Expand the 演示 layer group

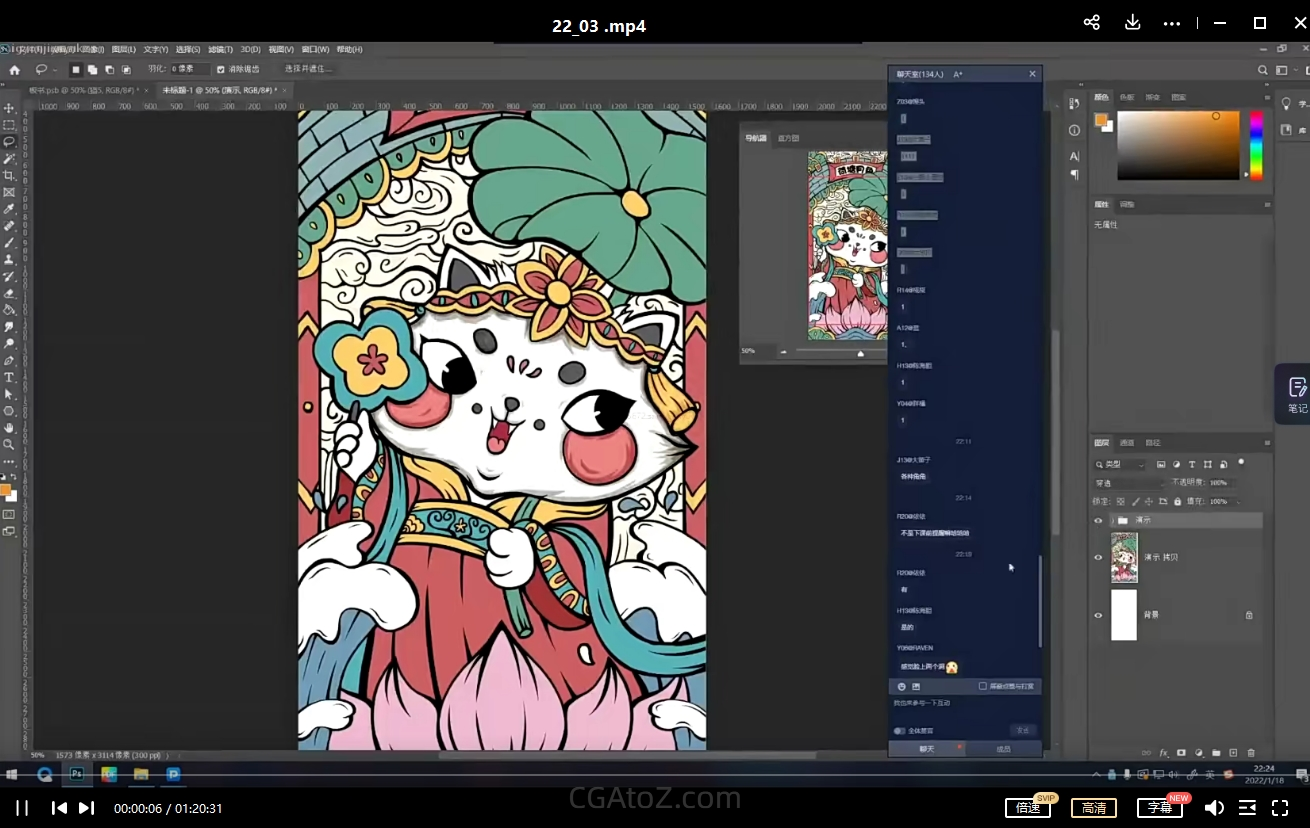(1111, 521)
